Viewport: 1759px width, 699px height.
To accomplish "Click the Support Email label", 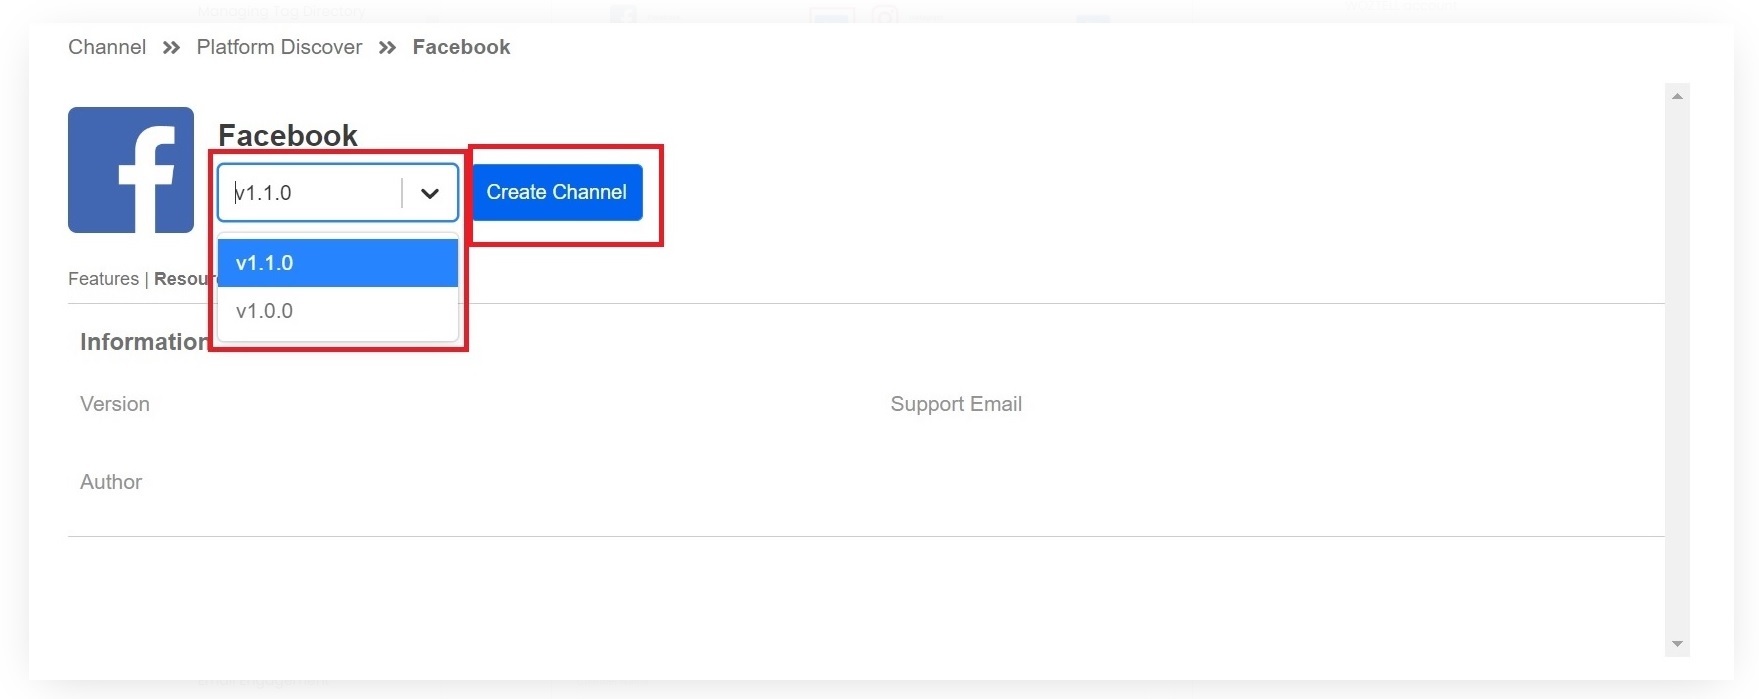I will point(956,404).
